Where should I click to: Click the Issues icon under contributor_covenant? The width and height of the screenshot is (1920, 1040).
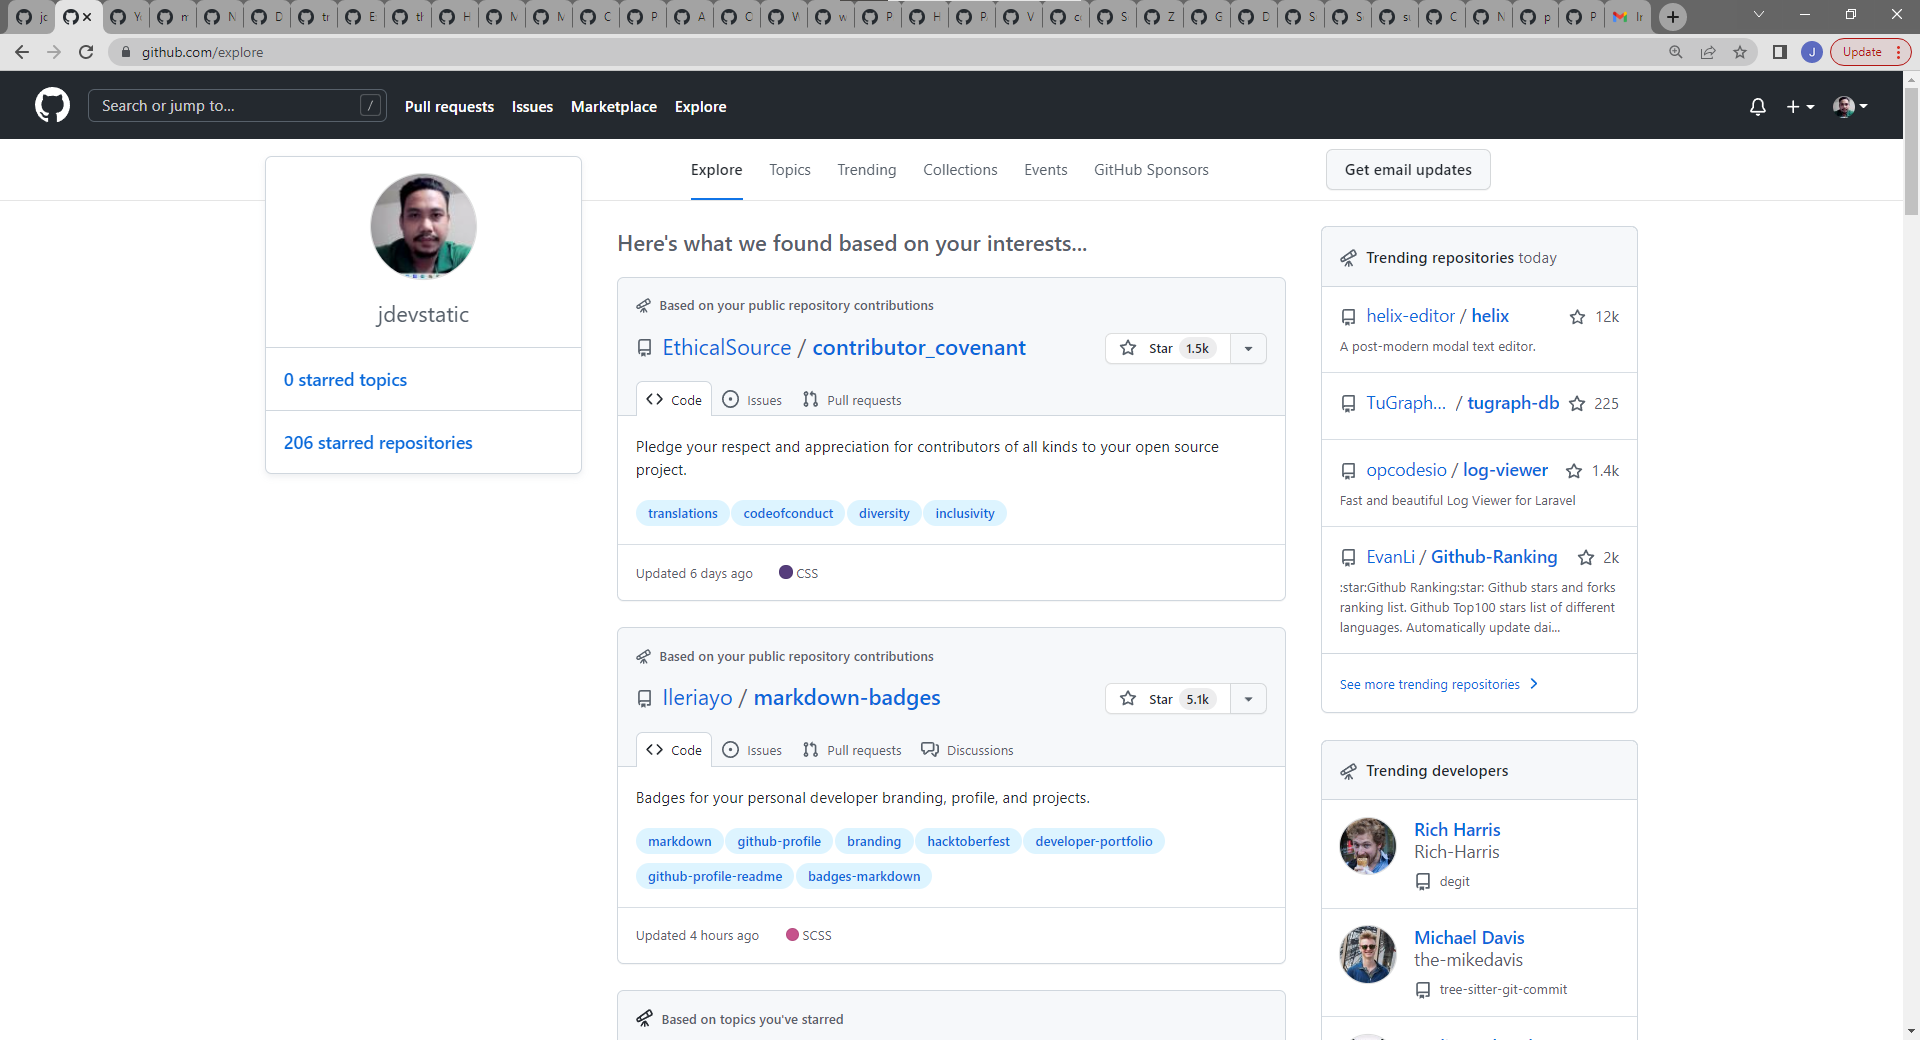point(729,400)
